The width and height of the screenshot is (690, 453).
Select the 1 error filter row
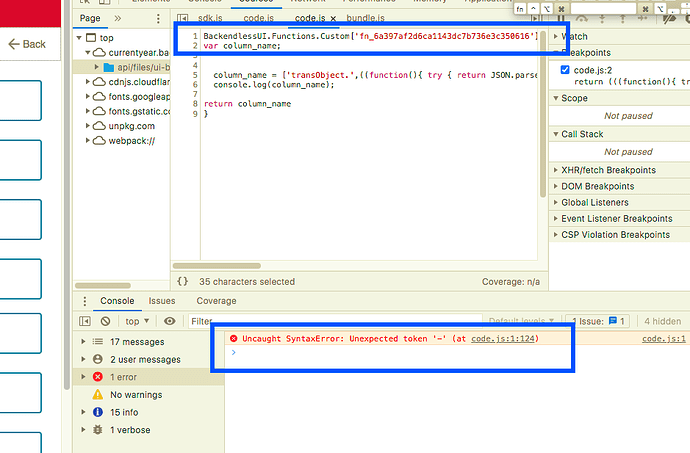click(149, 377)
